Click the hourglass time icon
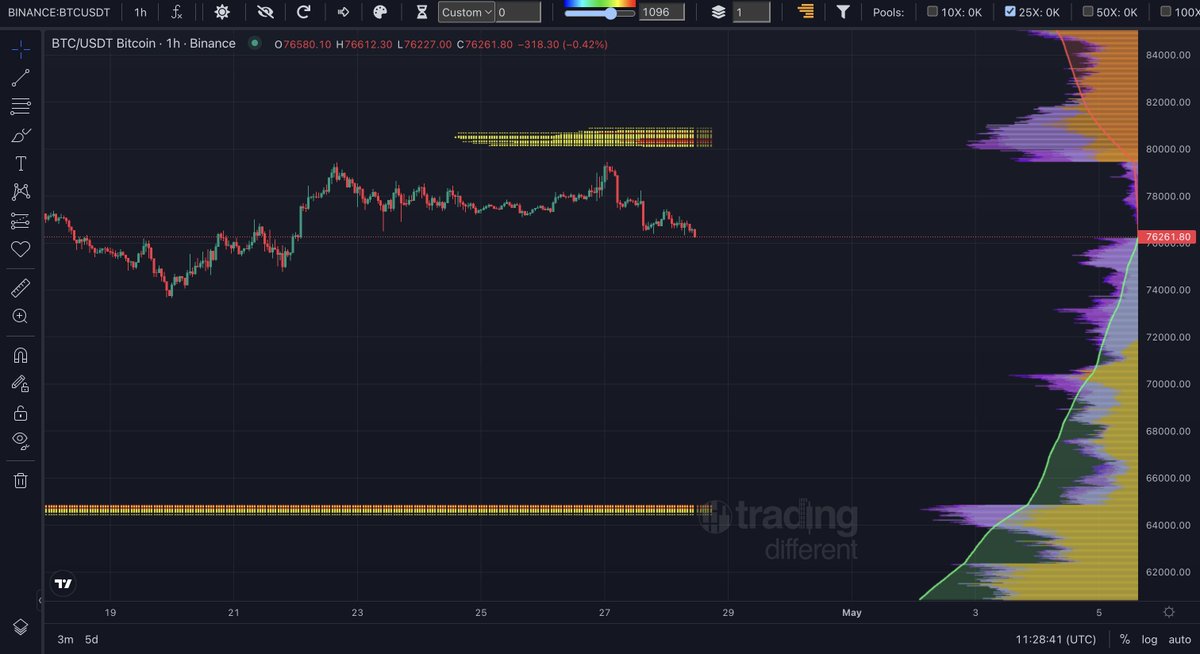Viewport: 1200px width, 654px height. [422, 12]
